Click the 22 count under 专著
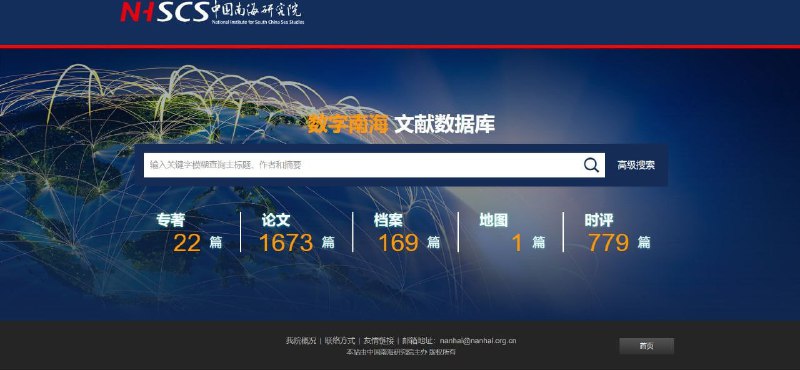Viewport: 800px width, 370px height. click(x=187, y=243)
